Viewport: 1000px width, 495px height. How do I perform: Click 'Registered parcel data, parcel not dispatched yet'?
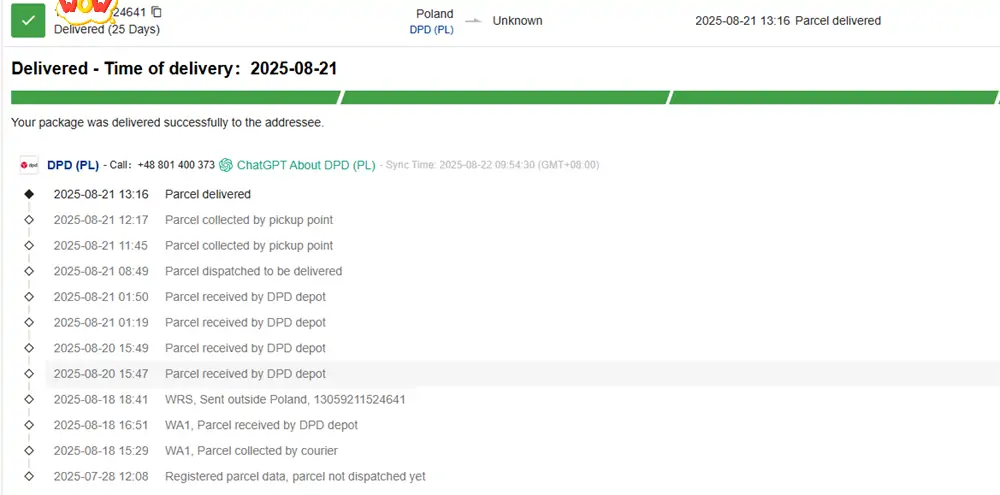(x=295, y=477)
